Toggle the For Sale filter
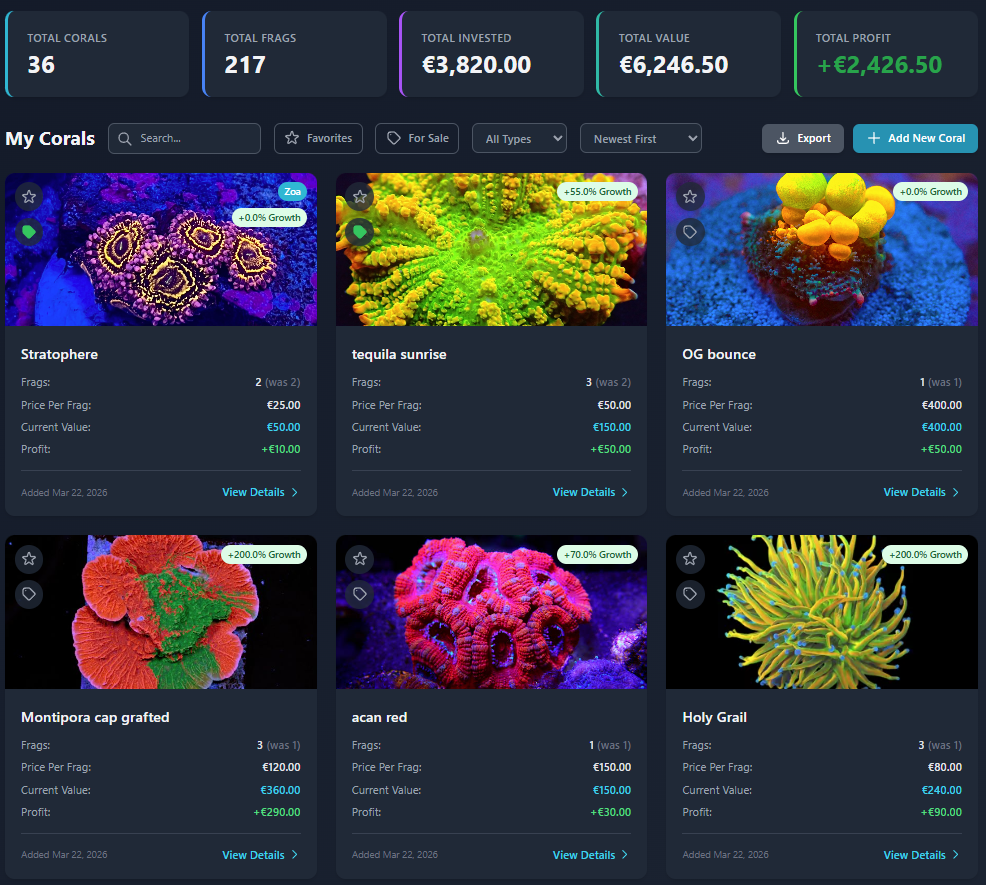Viewport: 986px width, 885px height. tap(416, 138)
